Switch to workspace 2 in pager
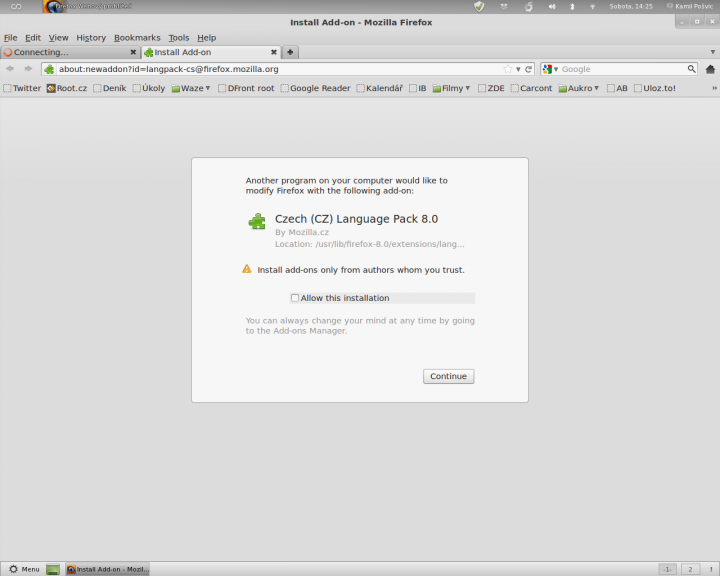 click(690, 570)
